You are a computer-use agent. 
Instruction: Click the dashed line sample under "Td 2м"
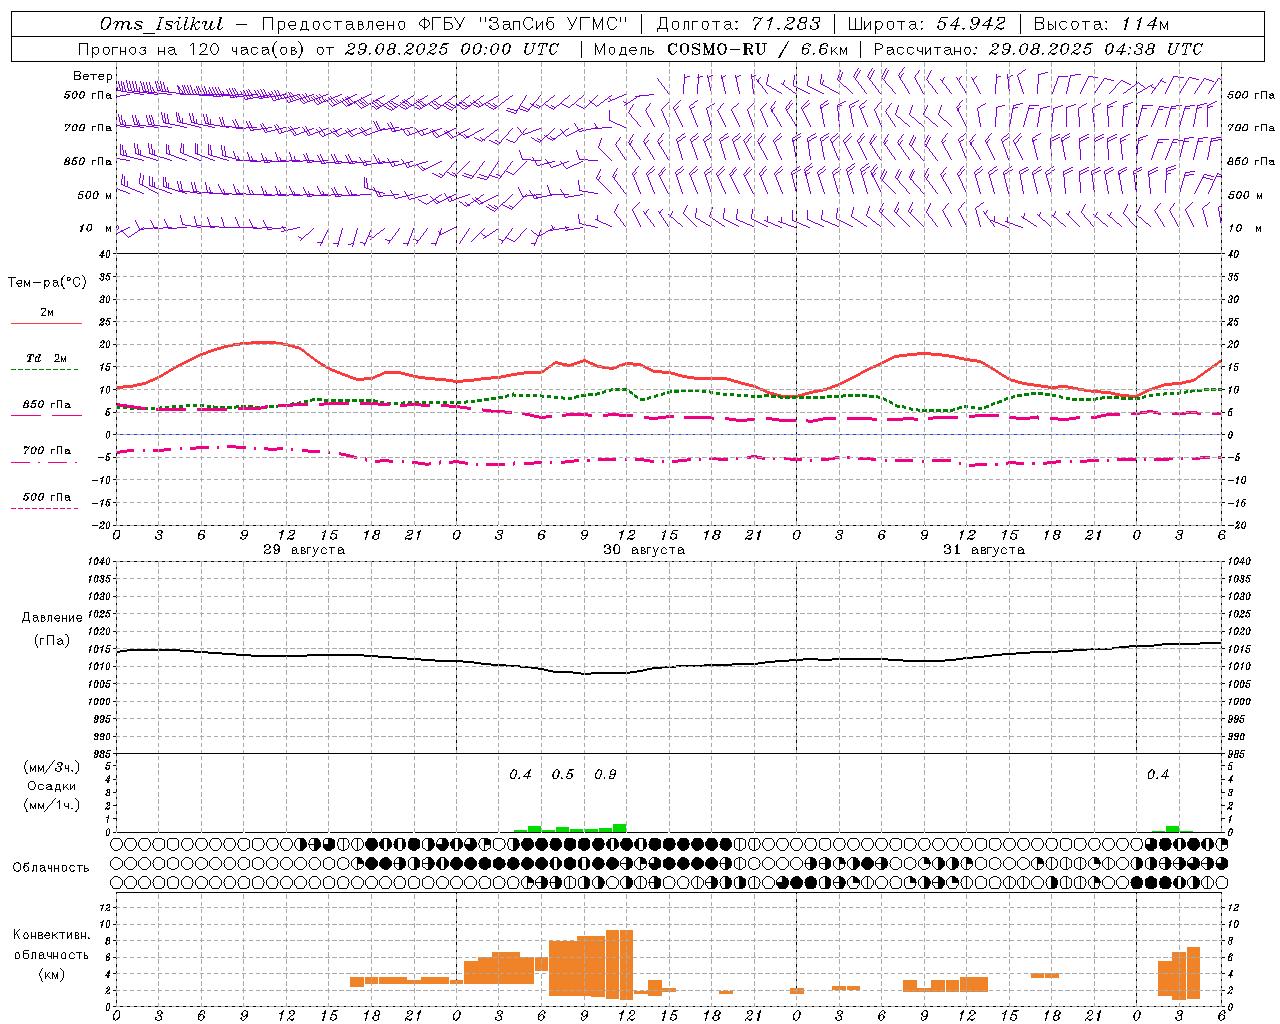44,370
